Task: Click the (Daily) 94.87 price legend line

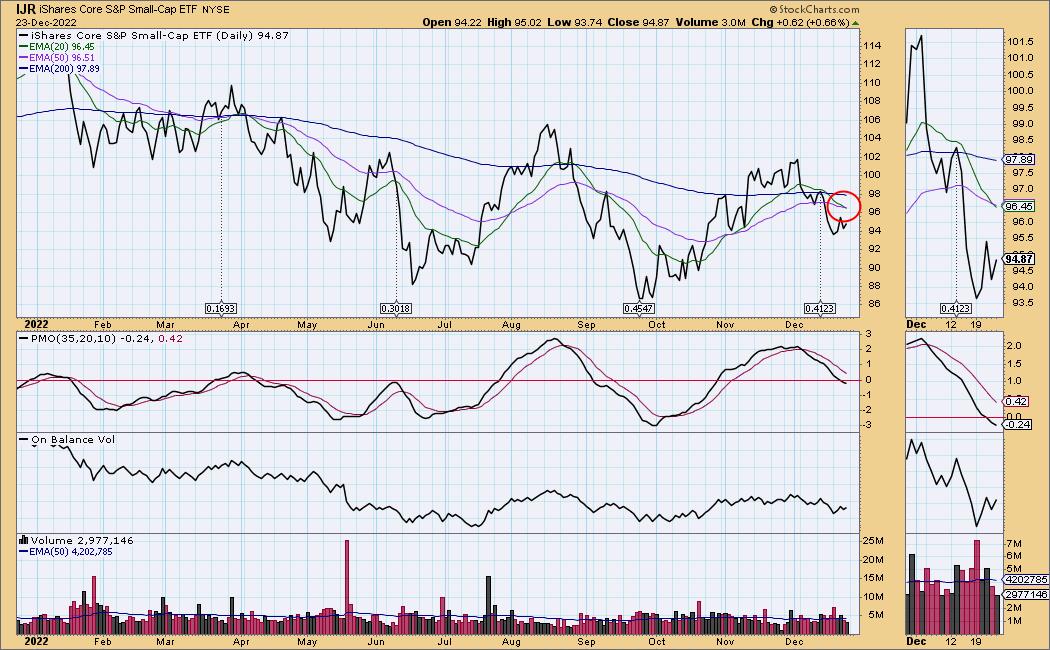Action: point(154,35)
